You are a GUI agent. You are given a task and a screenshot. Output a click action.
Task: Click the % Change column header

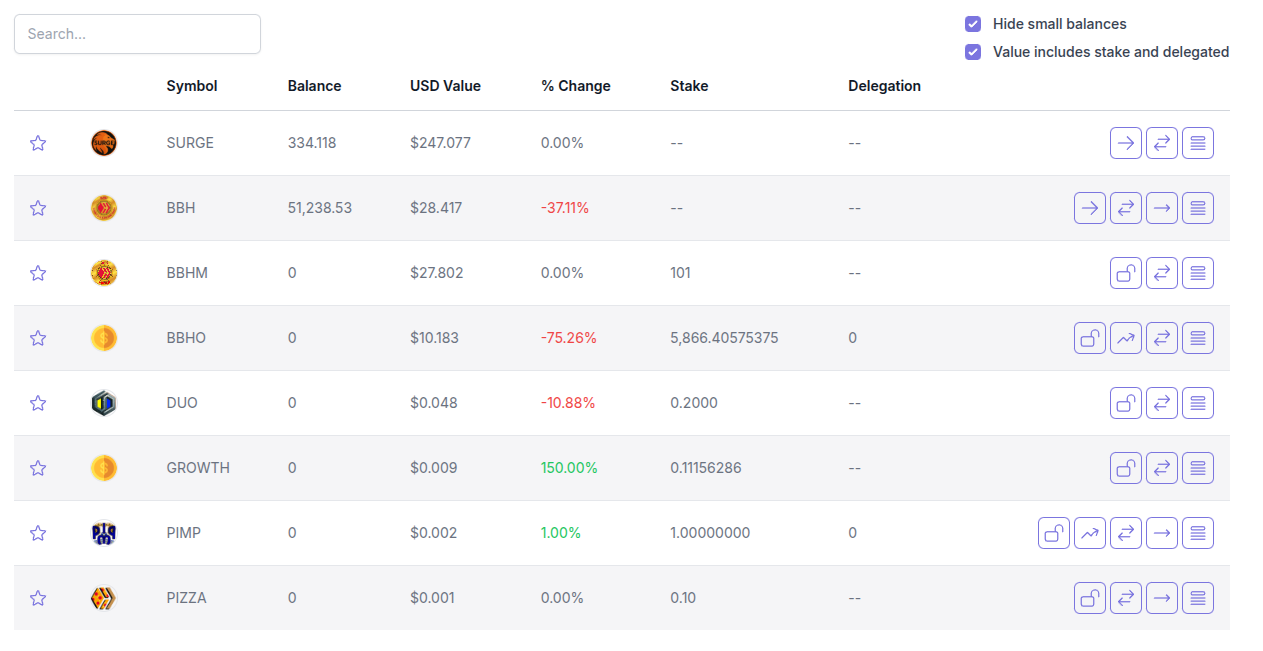point(575,86)
